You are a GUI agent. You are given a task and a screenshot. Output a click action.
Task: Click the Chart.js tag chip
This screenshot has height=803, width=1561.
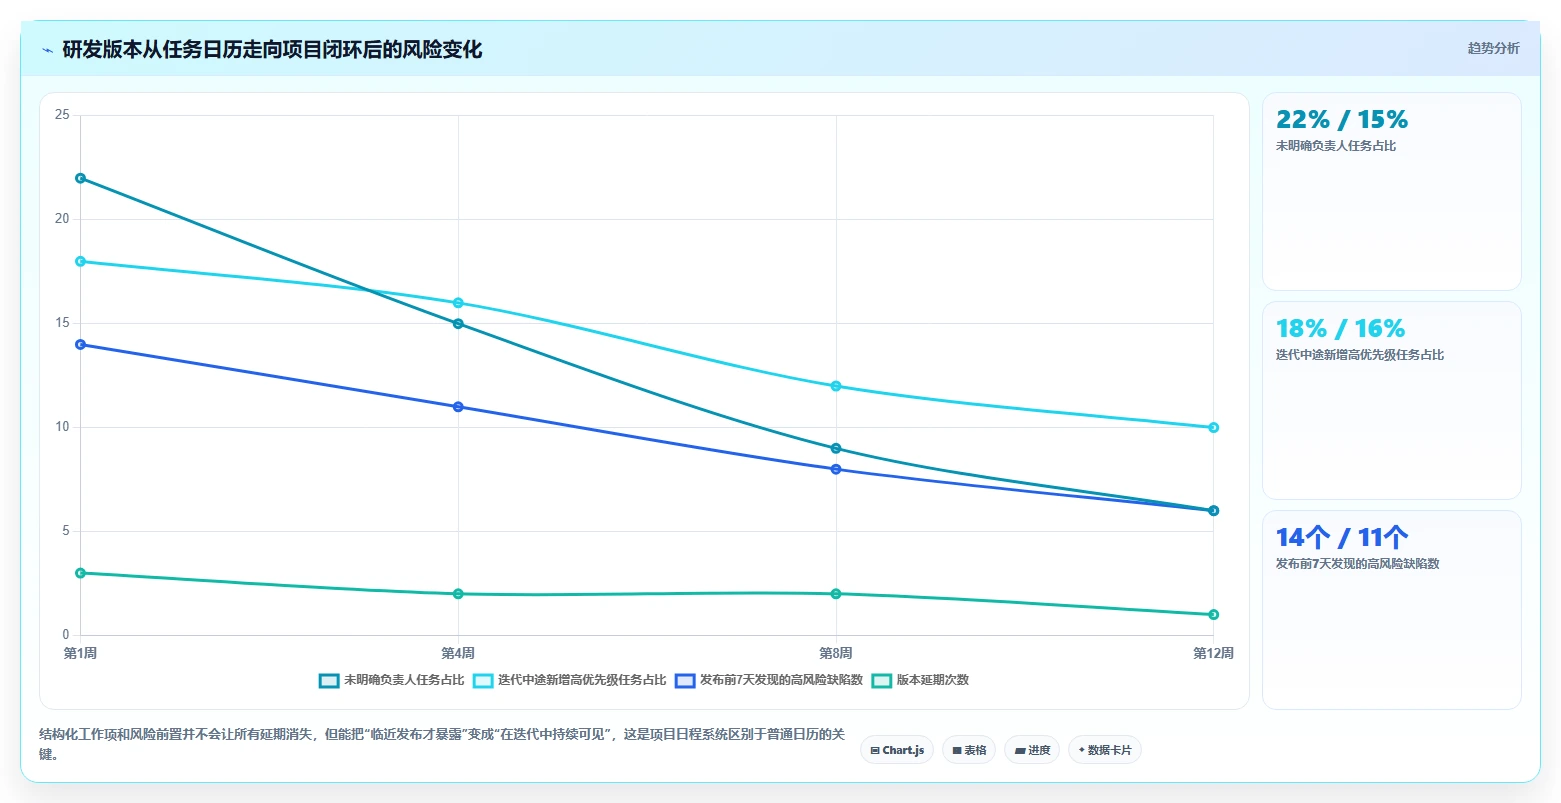click(x=897, y=750)
